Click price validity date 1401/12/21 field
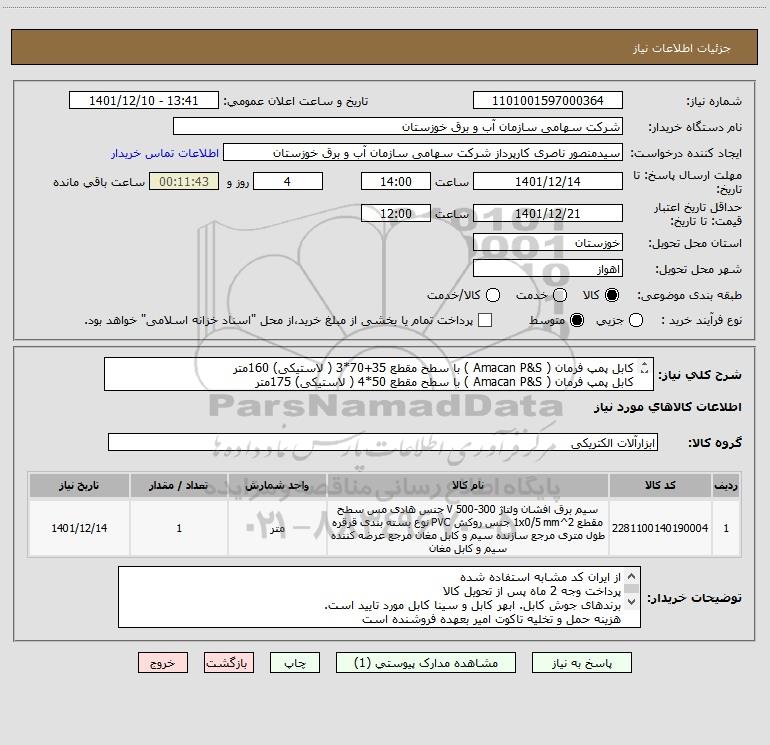The image size is (770, 745). pyautogui.click(x=548, y=213)
